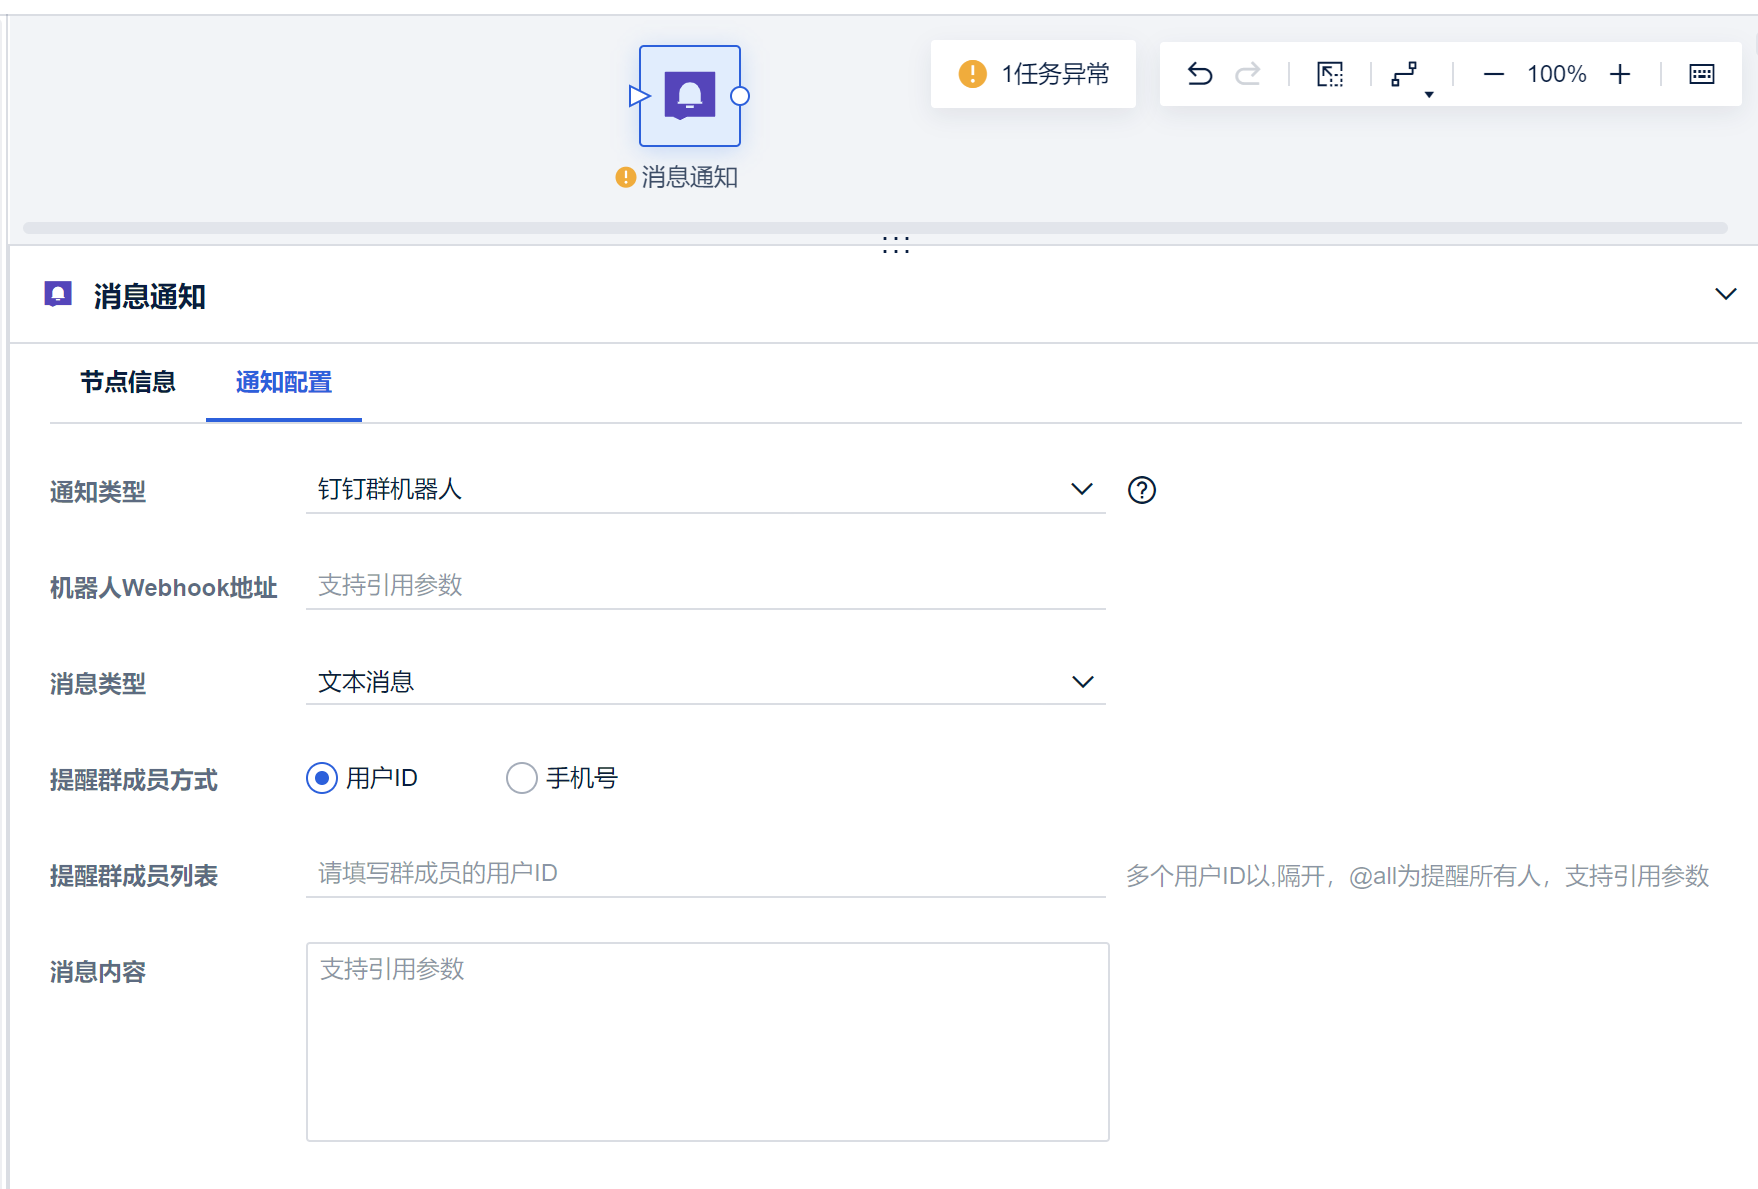Click the 通知类型 field label
Viewport: 1758px width, 1189px height.
point(98,491)
